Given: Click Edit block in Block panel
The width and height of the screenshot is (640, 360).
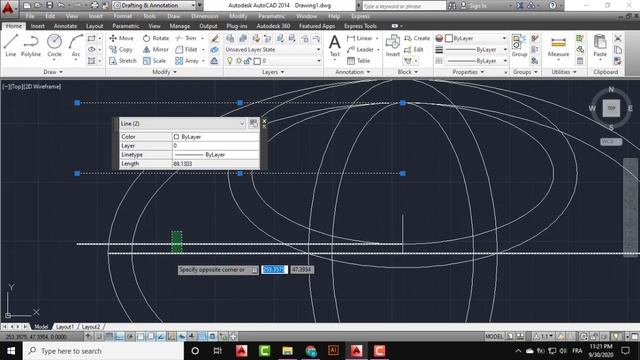Looking at the screenshot, I should (x=413, y=49).
